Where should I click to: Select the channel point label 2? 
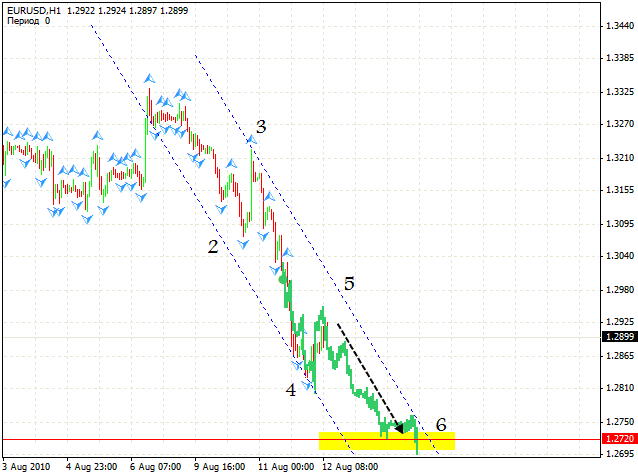click(213, 247)
